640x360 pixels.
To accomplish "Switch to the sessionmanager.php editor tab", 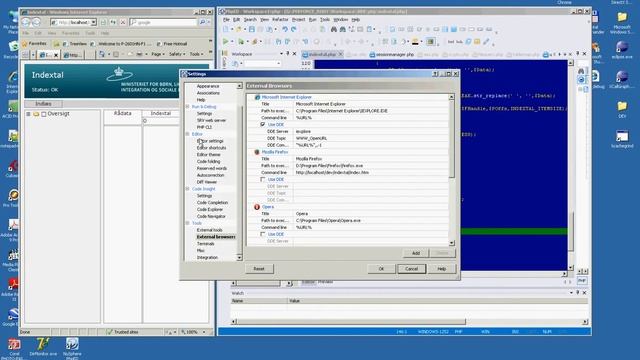I will tap(392, 54).
